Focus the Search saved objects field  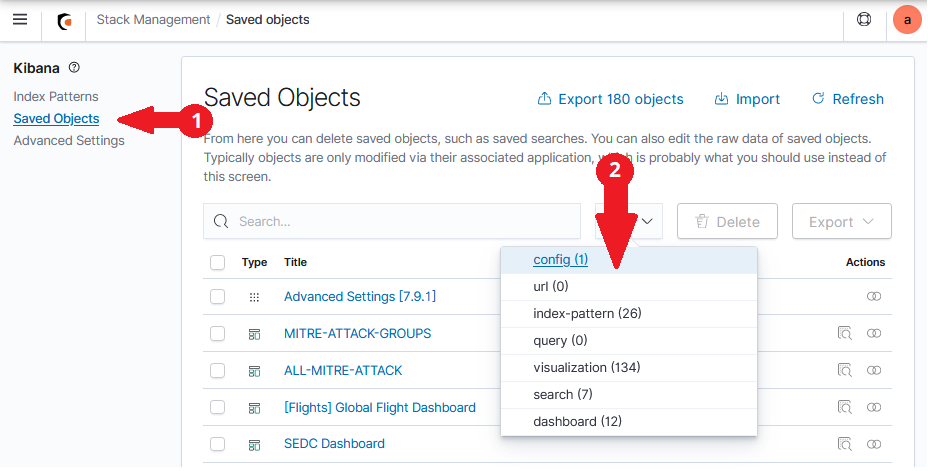pos(392,221)
